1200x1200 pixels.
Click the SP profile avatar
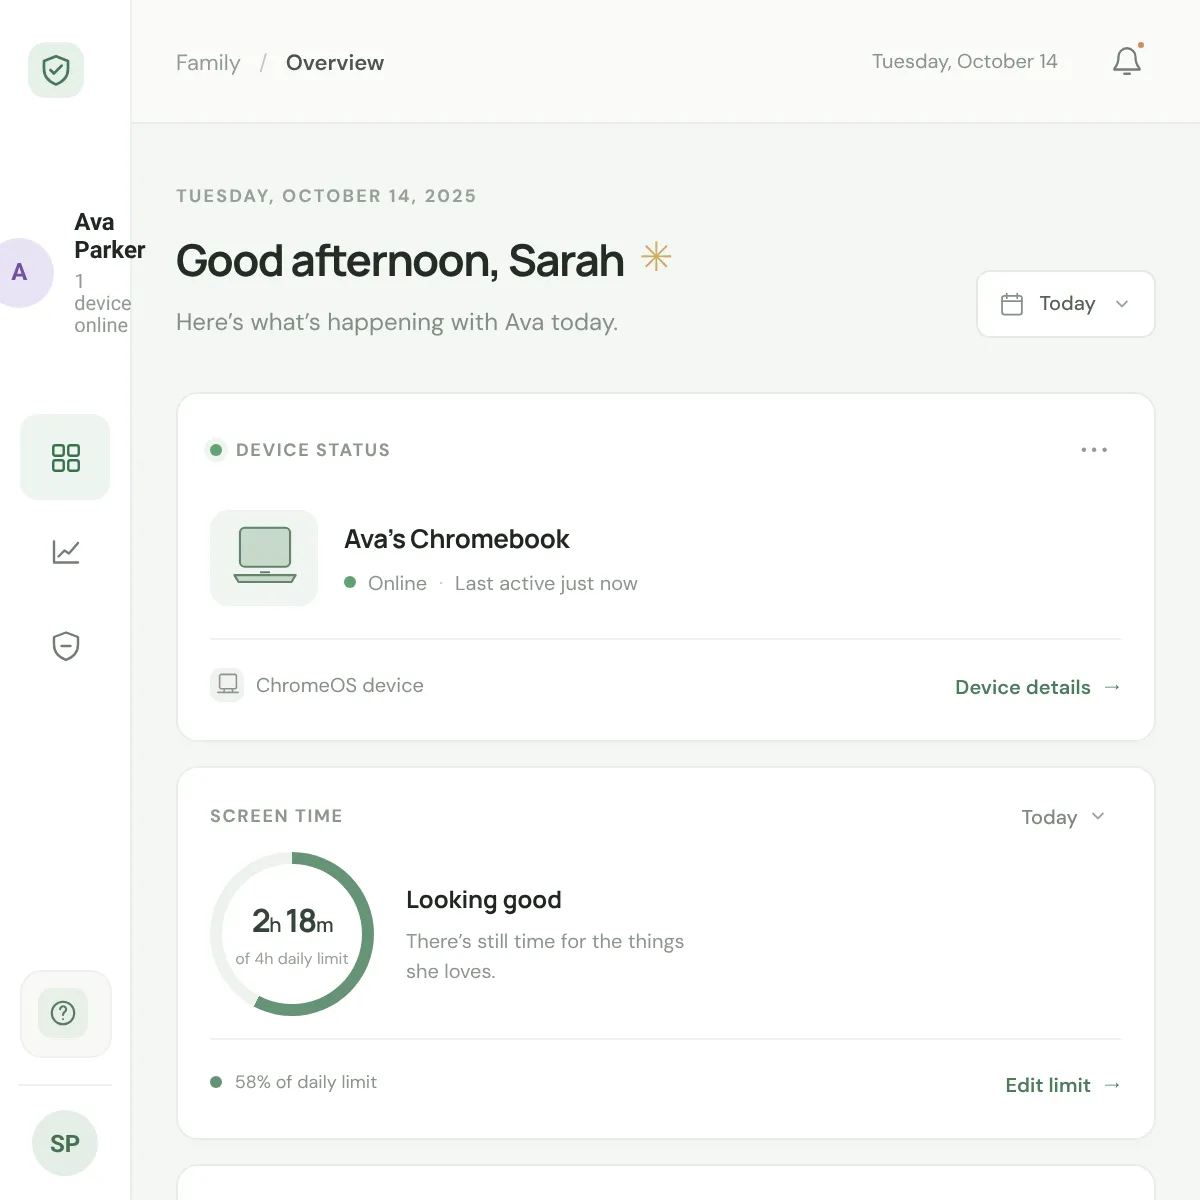click(65, 1143)
